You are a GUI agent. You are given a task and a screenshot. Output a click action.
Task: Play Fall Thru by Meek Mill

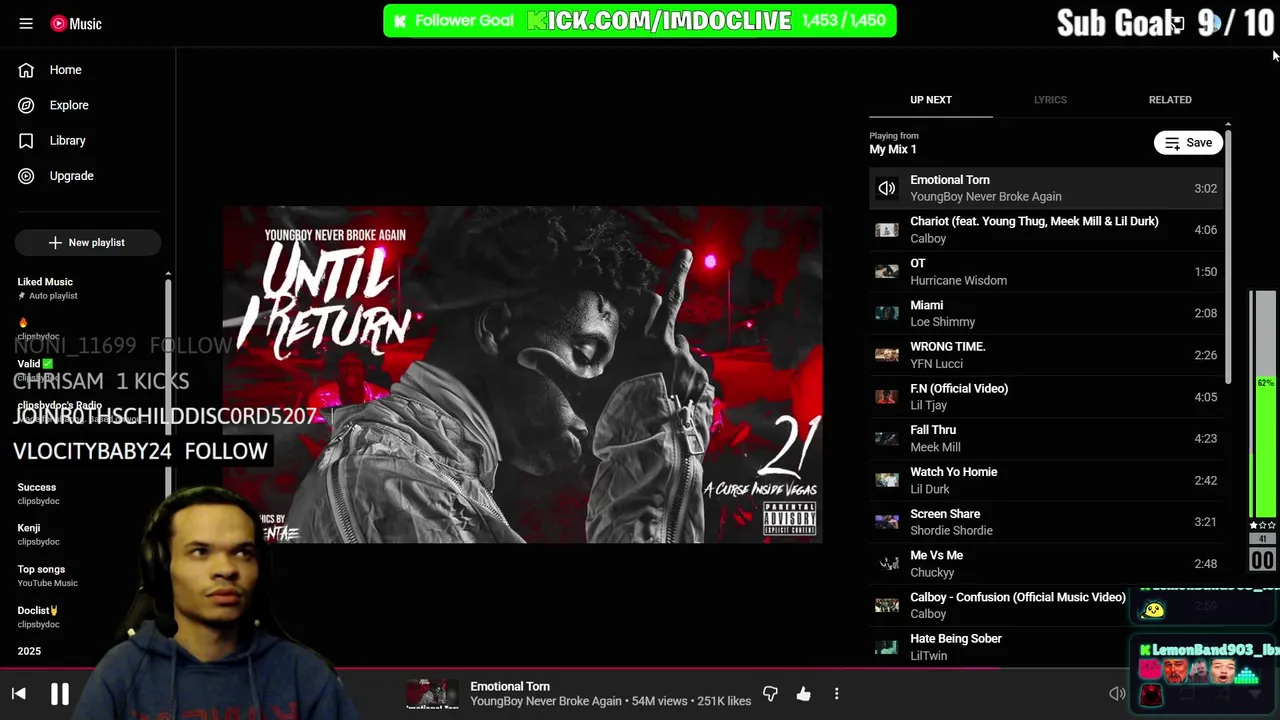[1045, 438]
